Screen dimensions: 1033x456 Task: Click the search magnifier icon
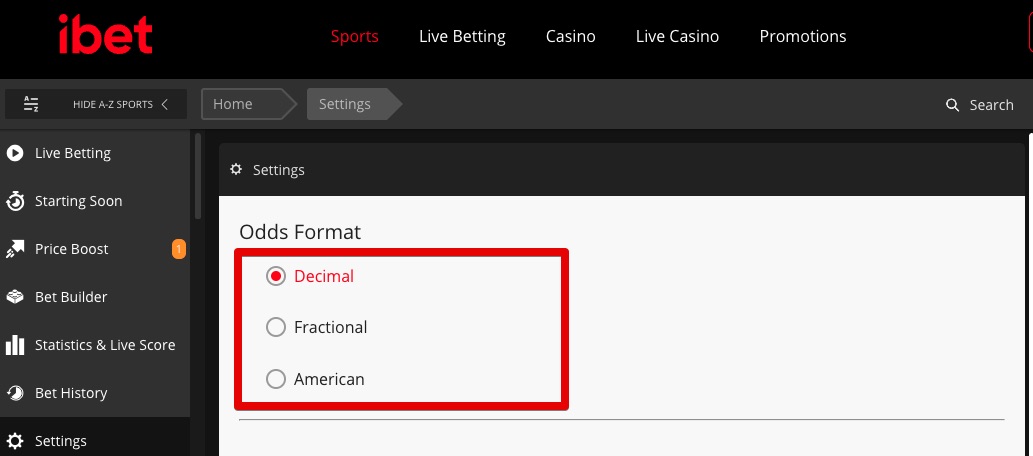[x=952, y=105]
